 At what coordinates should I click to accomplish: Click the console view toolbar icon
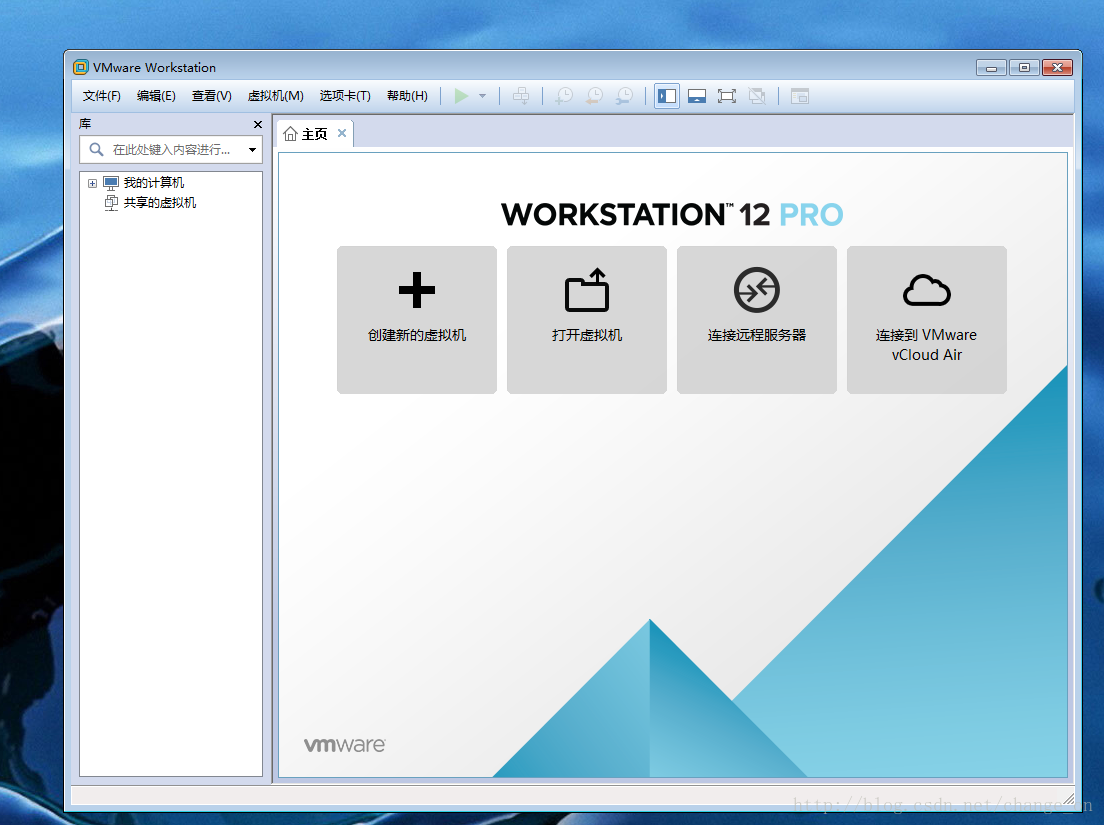click(800, 96)
